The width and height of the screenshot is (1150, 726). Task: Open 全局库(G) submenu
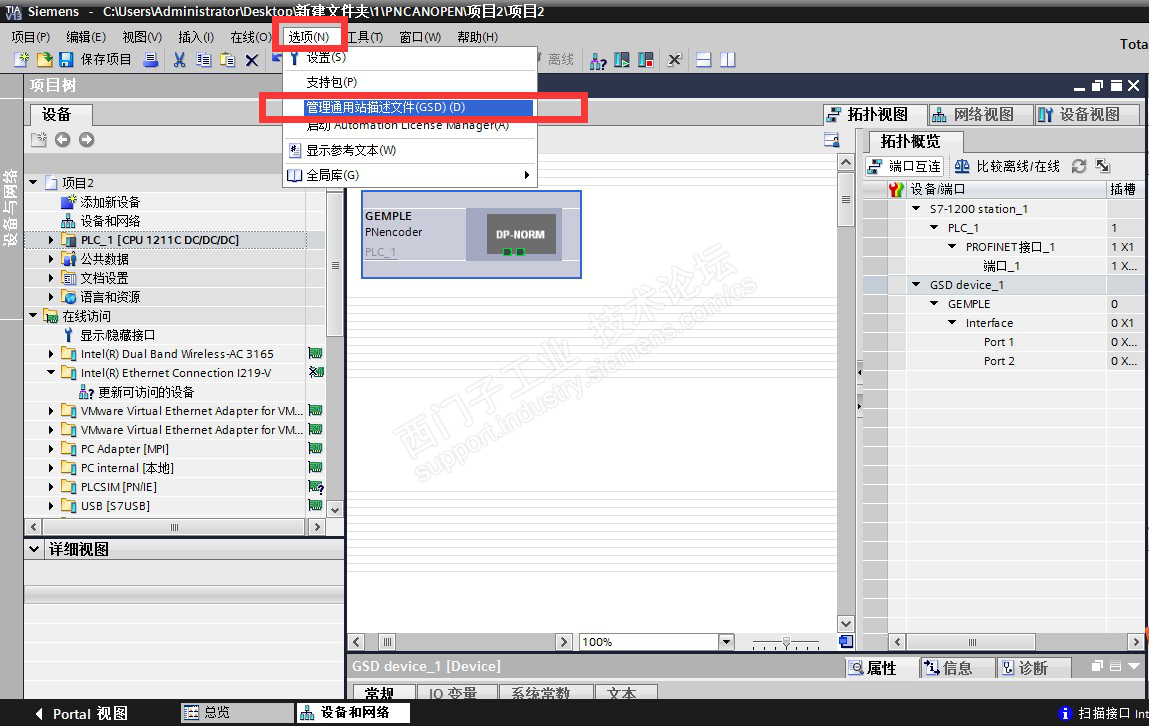click(411, 175)
